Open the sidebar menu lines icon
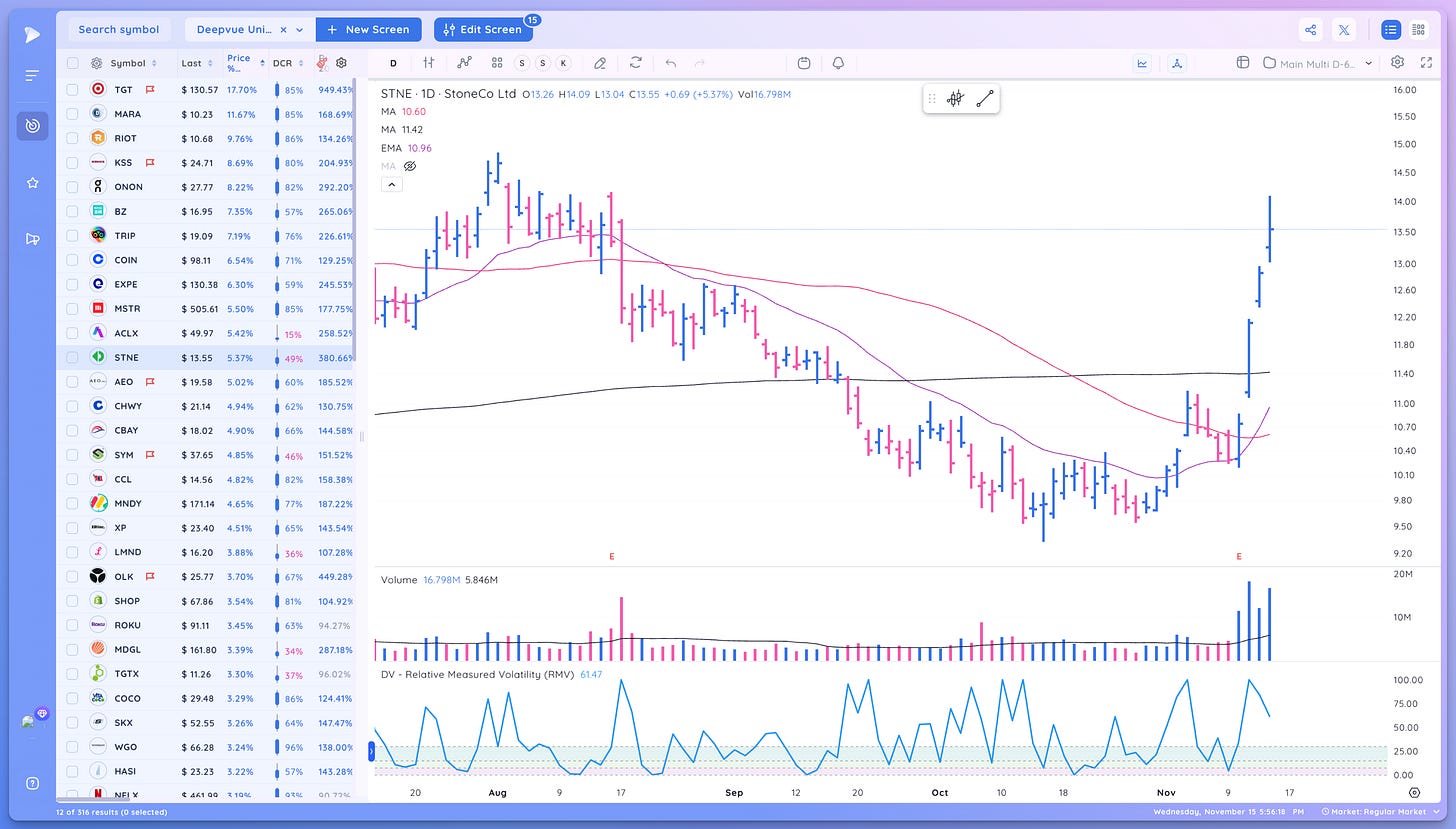This screenshot has height=829, width=1456. 33,76
